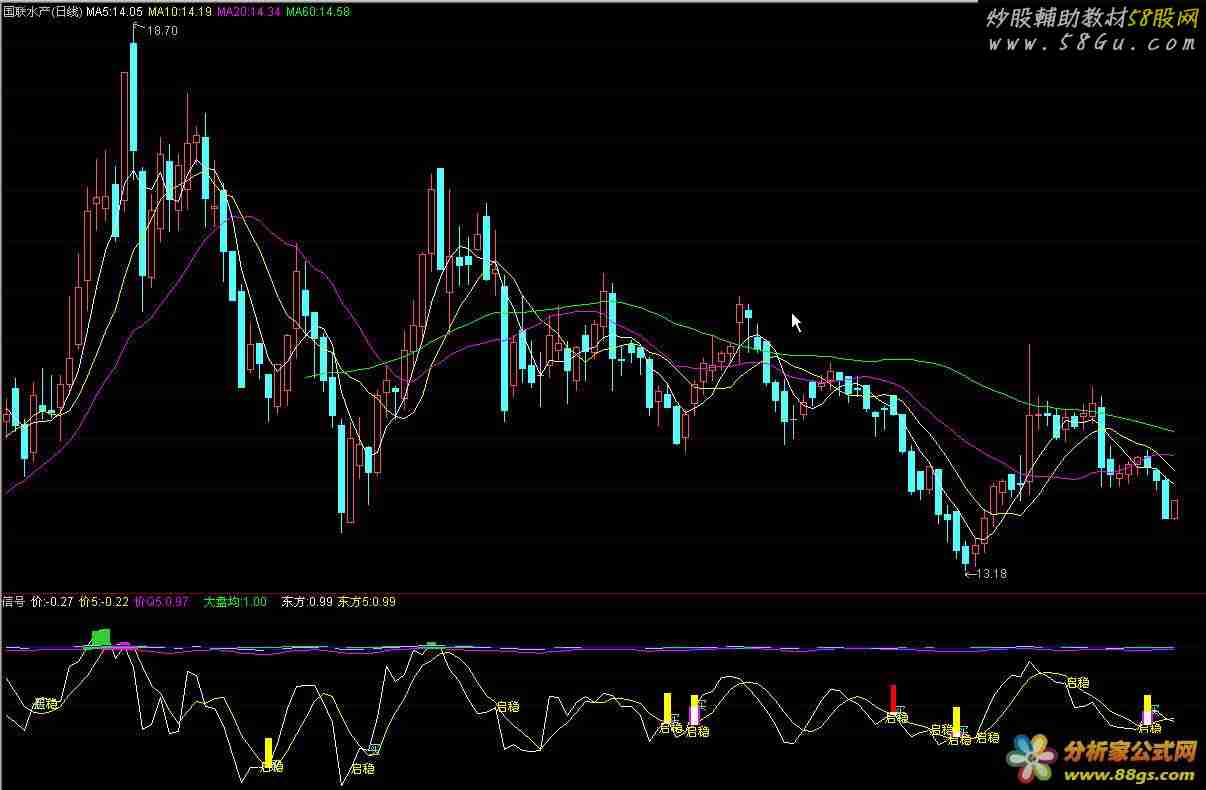Select the 价5:-0.22 indicator value
Image resolution: width=1206 pixels, height=790 pixels.
tap(104, 602)
